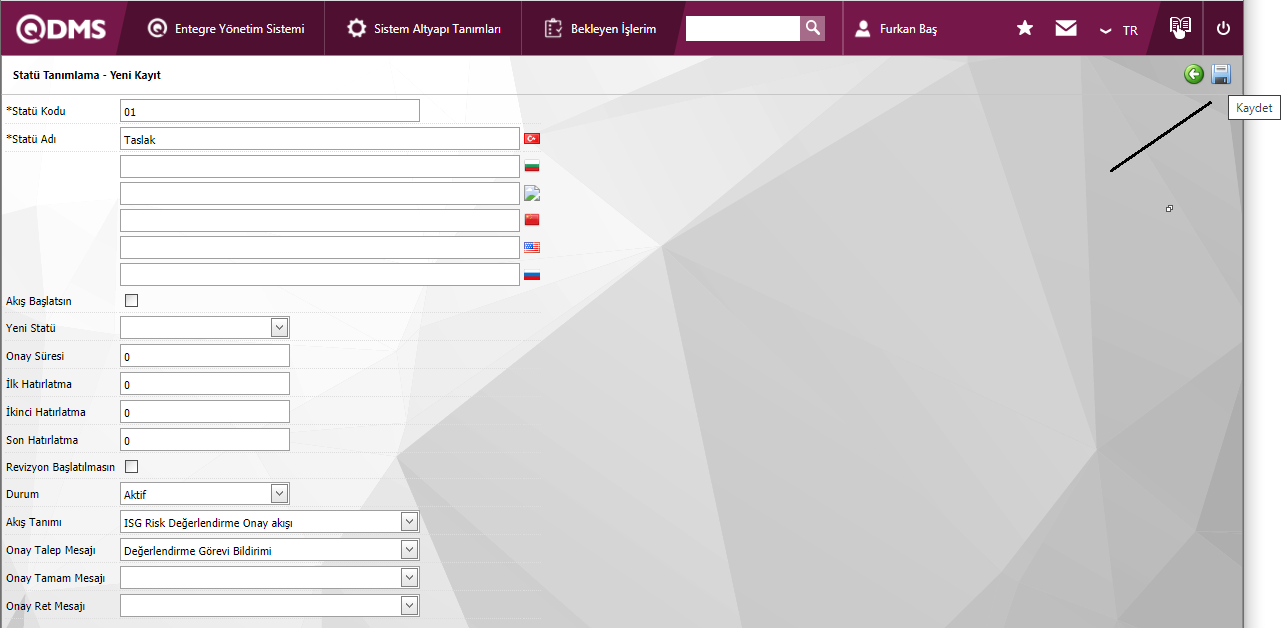Click the user profile icon
The width and height of the screenshot is (1283, 628).
863,29
